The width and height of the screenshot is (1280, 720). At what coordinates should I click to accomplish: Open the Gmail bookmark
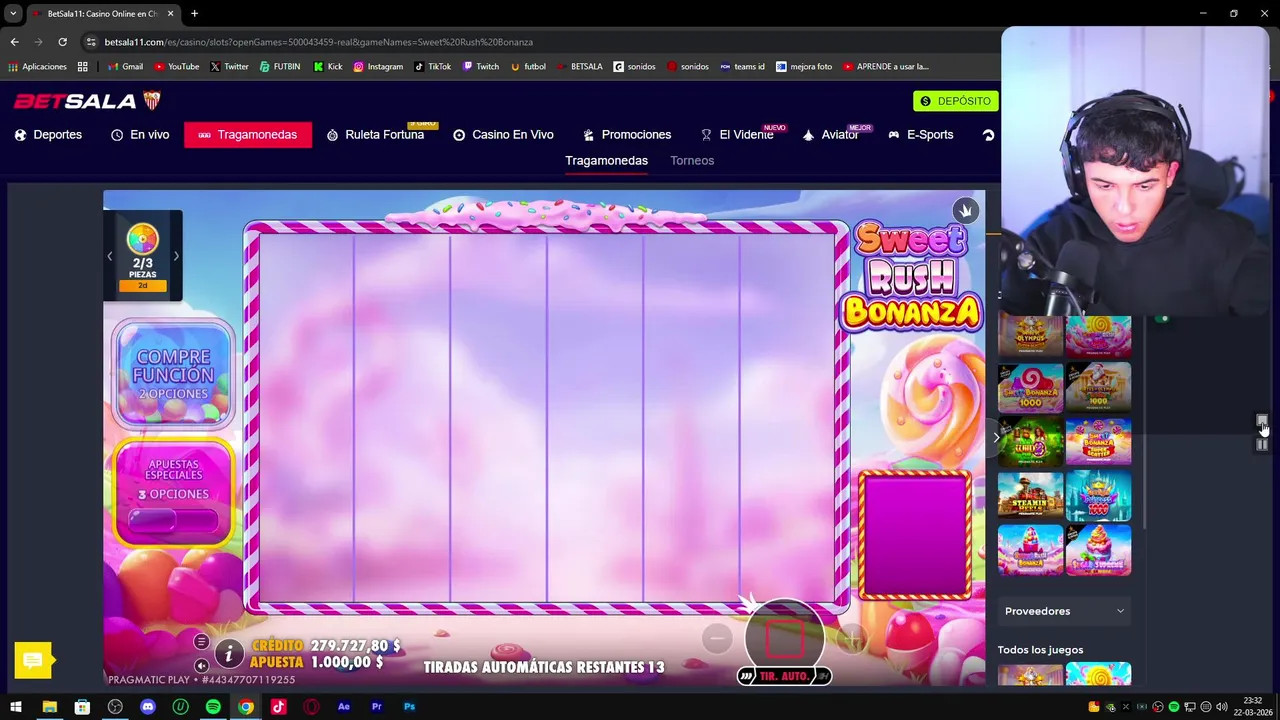coord(124,67)
